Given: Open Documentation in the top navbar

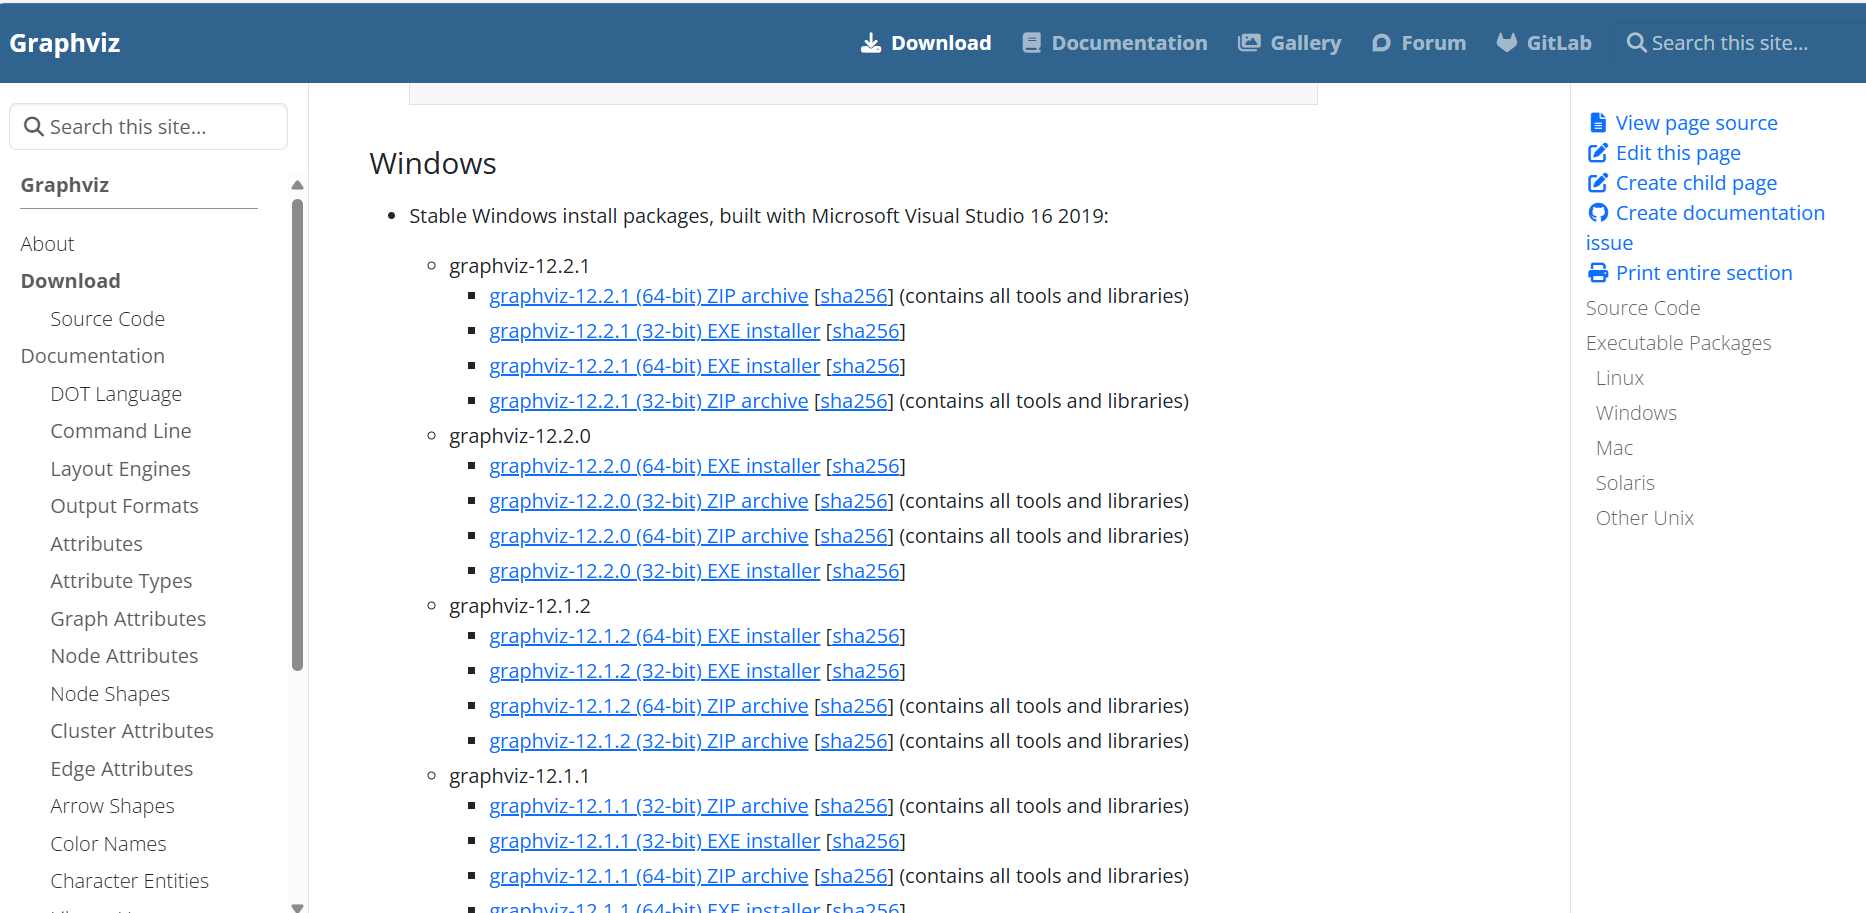Looking at the screenshot, I should (x=1114, y=43).
